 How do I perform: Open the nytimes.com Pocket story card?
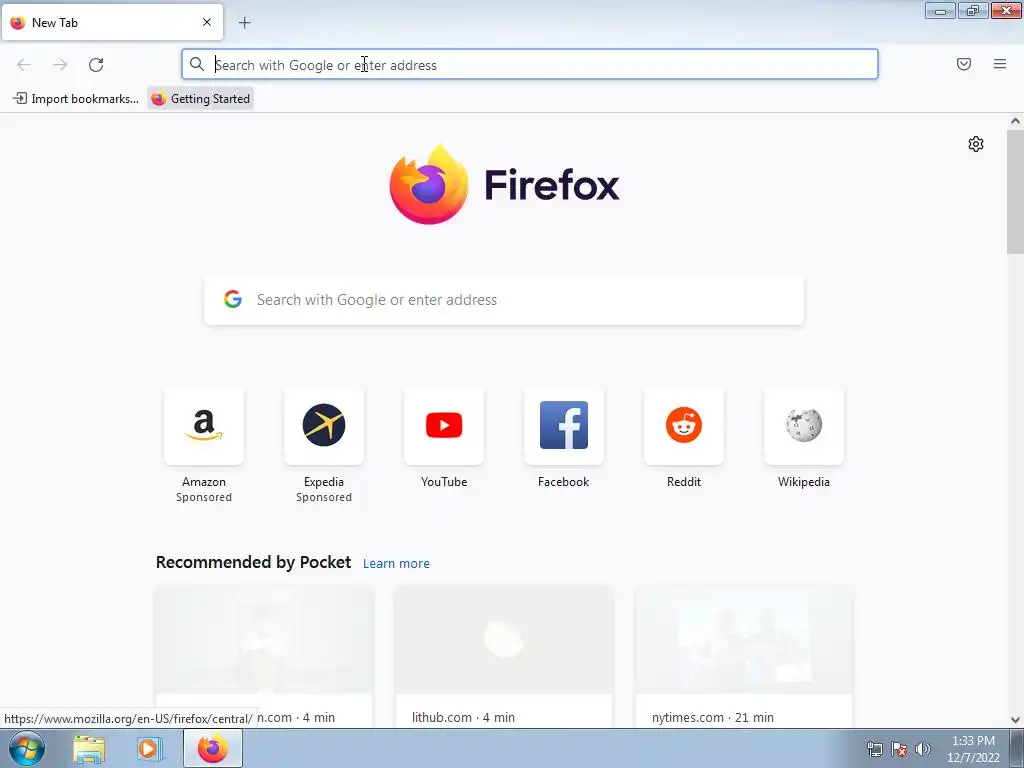tap(744, 656)
